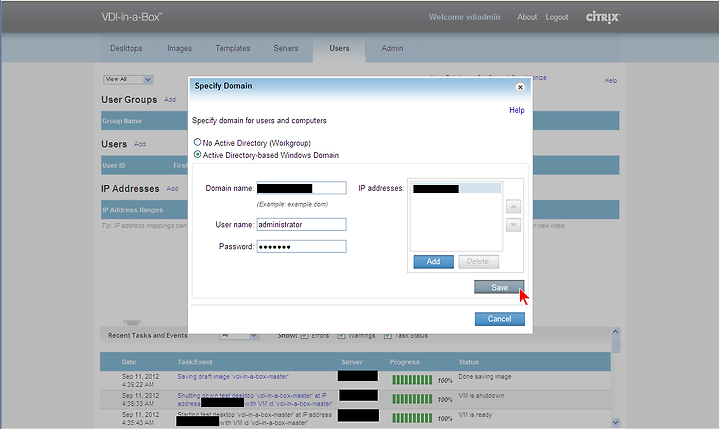Click the About link in header

527,17
